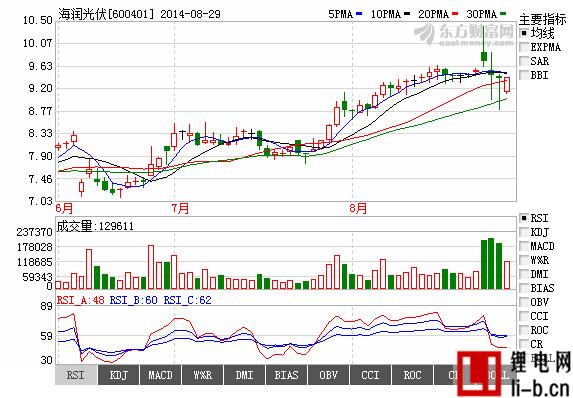Click the last red candlestick on the price chart
This screenshot has height=398, width=573.
pos(507,84)
